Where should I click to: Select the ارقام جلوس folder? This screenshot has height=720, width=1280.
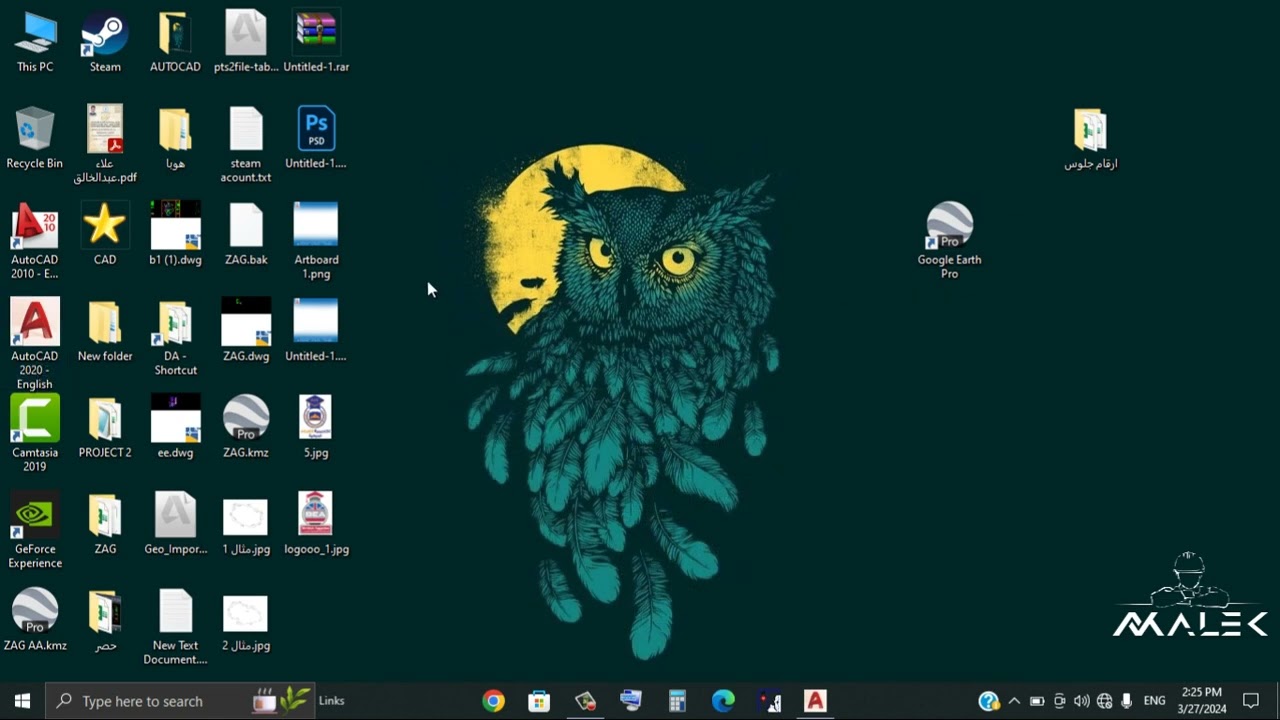click(1090, 138)
